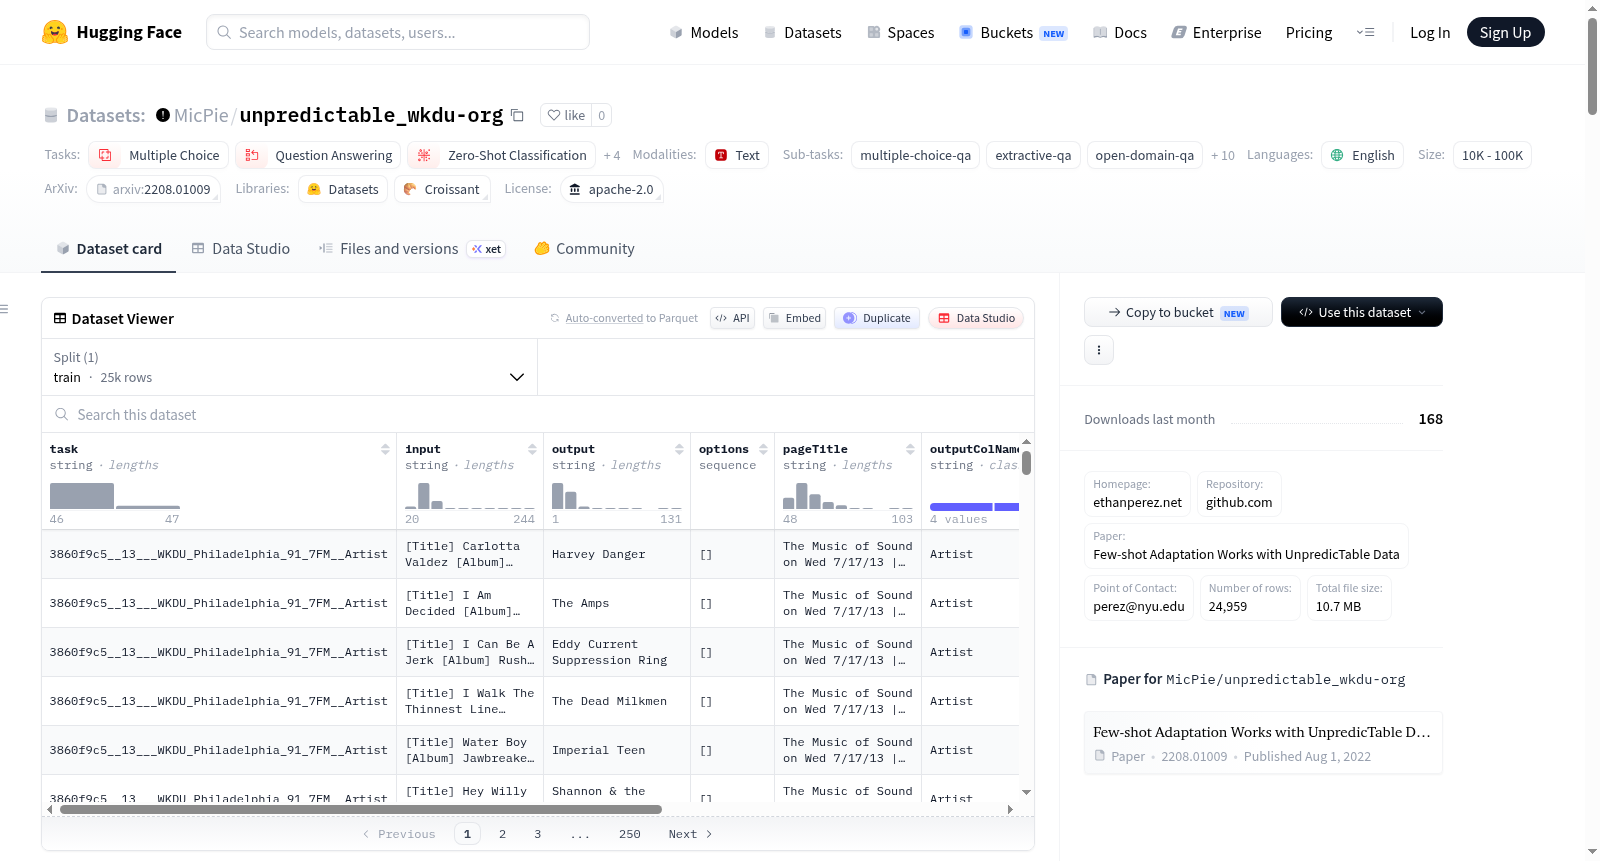Click the Log In link
1600x861 pixels.
[x=1430, y=33]
